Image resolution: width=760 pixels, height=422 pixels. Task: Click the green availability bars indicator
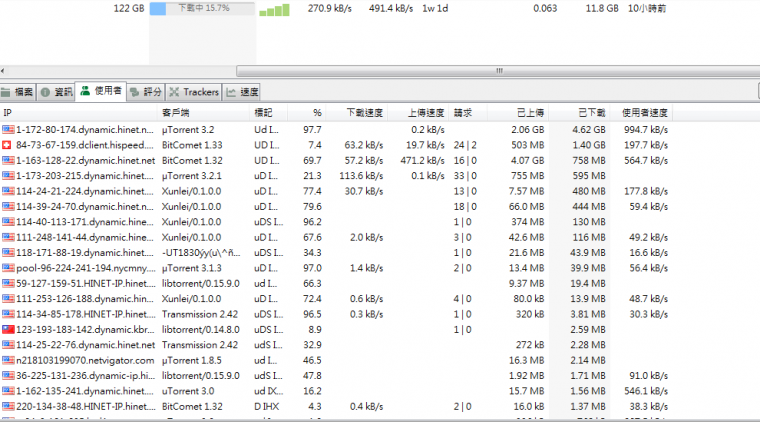click(x=274, y=10)
